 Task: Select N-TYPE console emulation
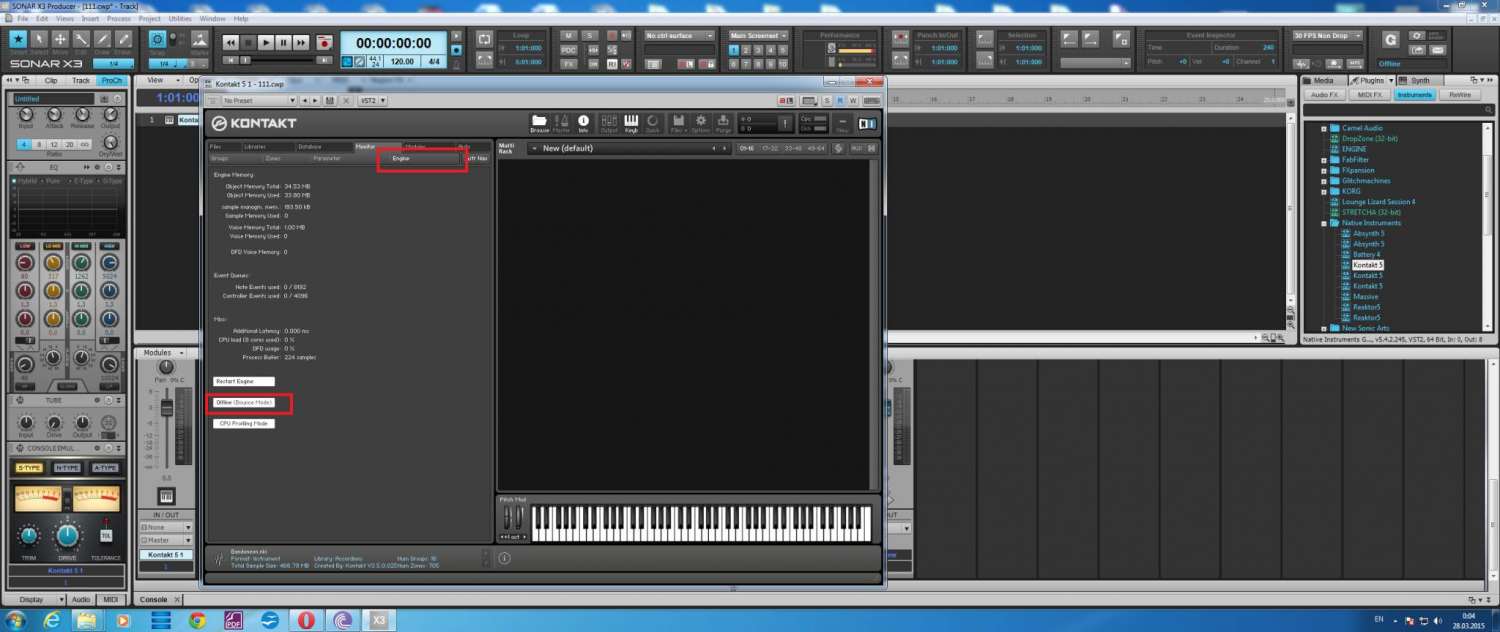tap(67, 468)
